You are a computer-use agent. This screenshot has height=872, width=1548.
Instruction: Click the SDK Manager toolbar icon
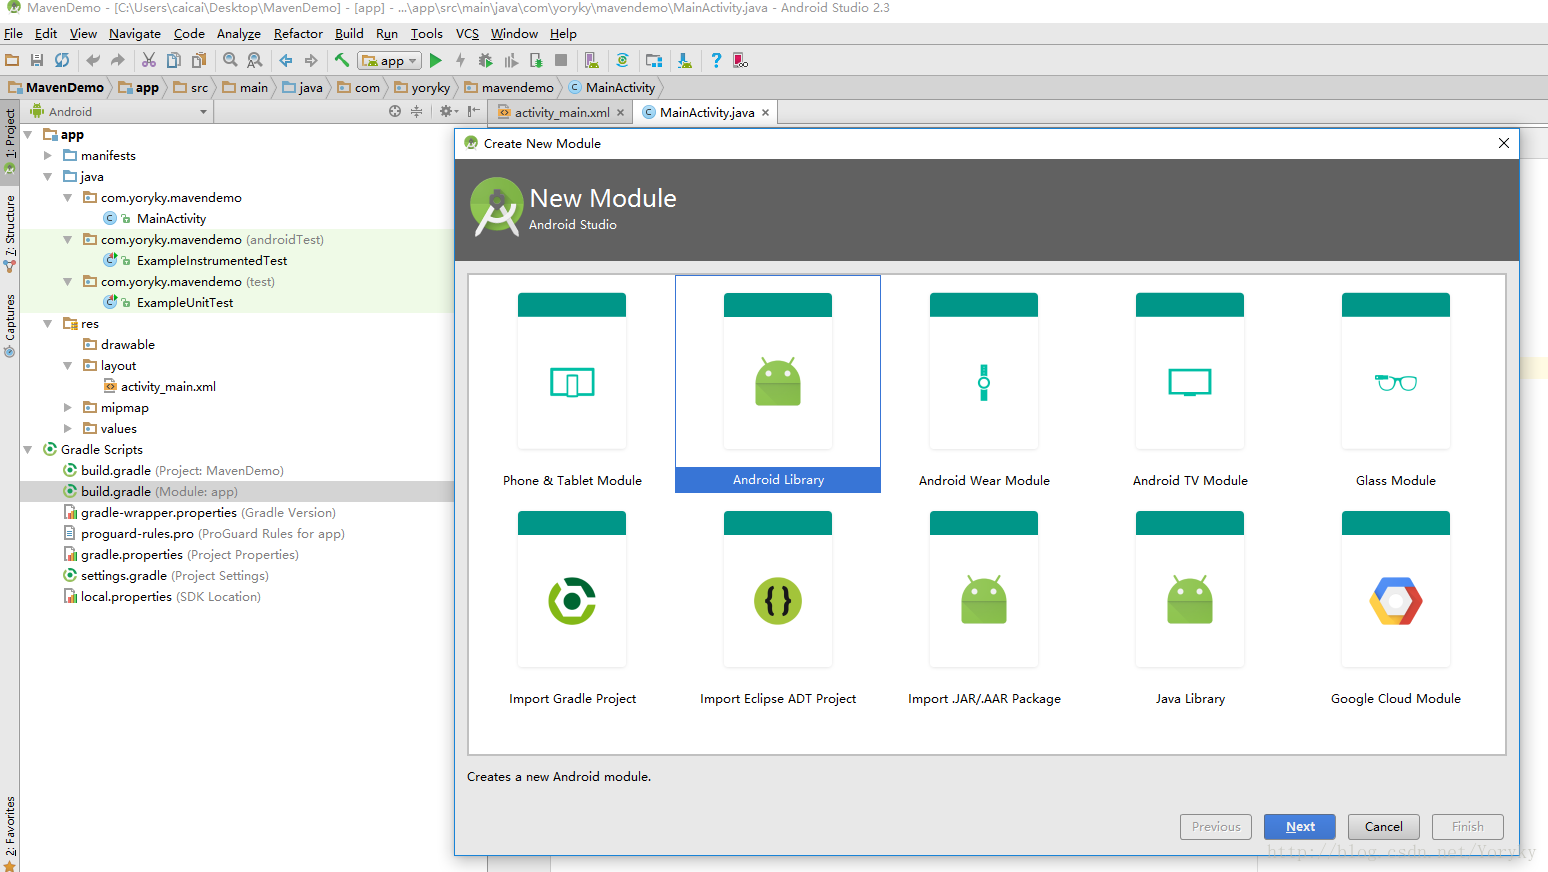coord(685,60)
